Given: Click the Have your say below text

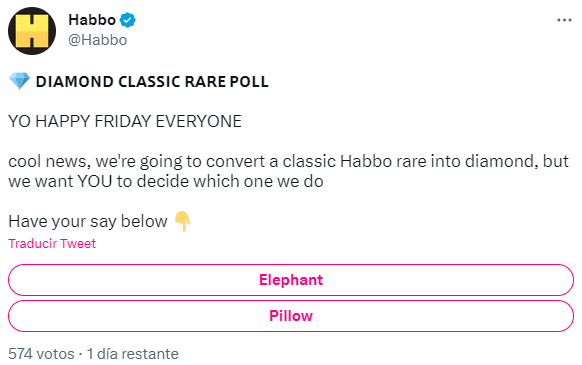Looking at the screenshot, I should [88, 221].
